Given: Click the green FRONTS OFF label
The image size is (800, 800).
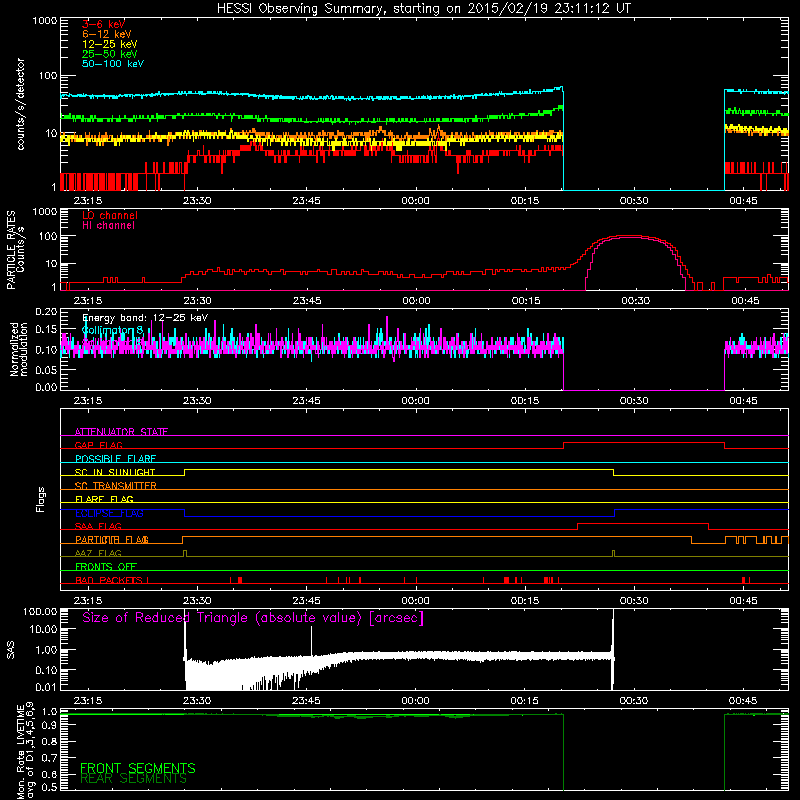Looking at the screenshot, I should [106, 566].
